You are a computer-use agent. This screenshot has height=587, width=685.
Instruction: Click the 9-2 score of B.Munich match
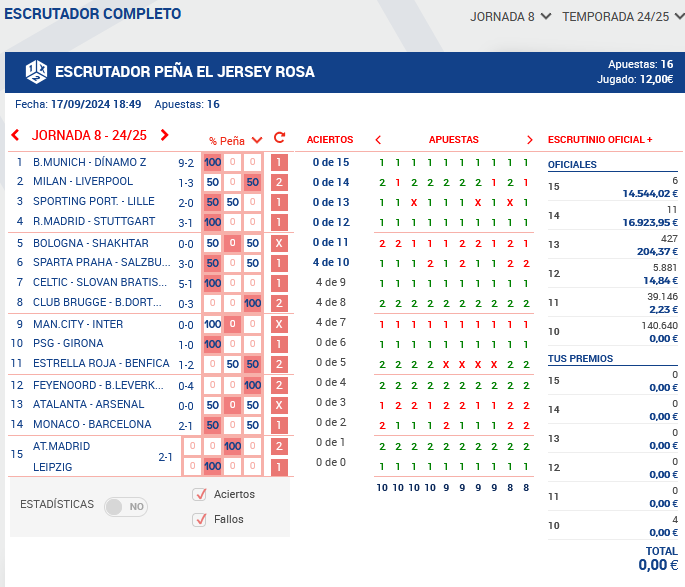click(186, 163)
